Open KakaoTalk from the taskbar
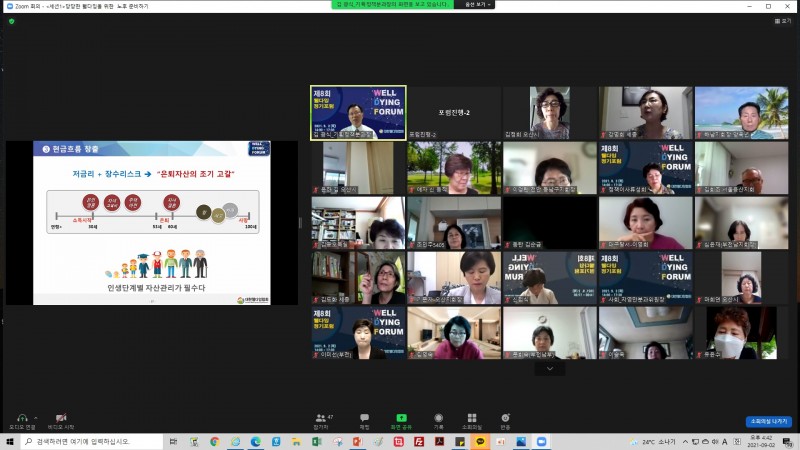Viewport: 800px width, 450px height. tap(480, 441)
